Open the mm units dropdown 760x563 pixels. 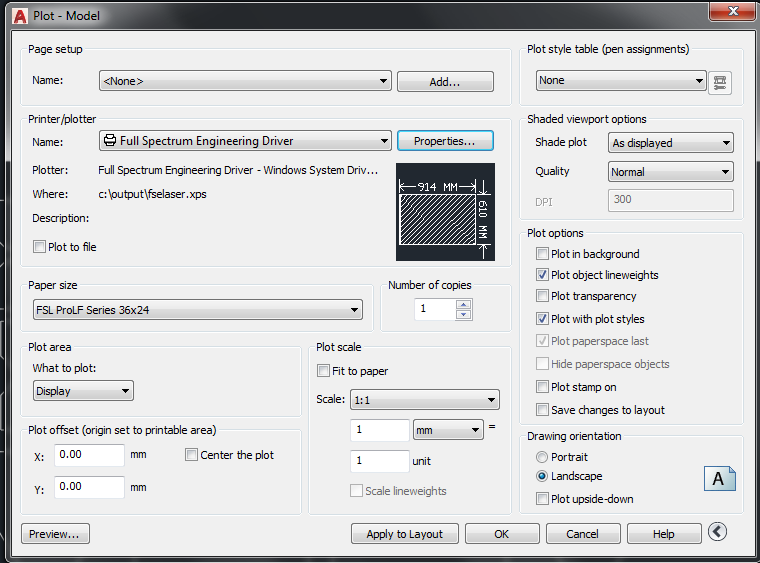(x=448, y=430)
